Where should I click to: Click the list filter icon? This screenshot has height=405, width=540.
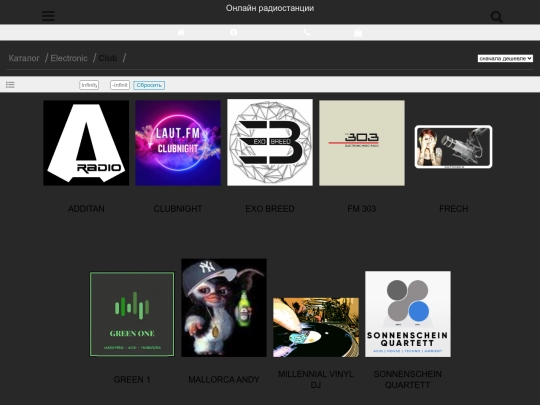(10, 85)
